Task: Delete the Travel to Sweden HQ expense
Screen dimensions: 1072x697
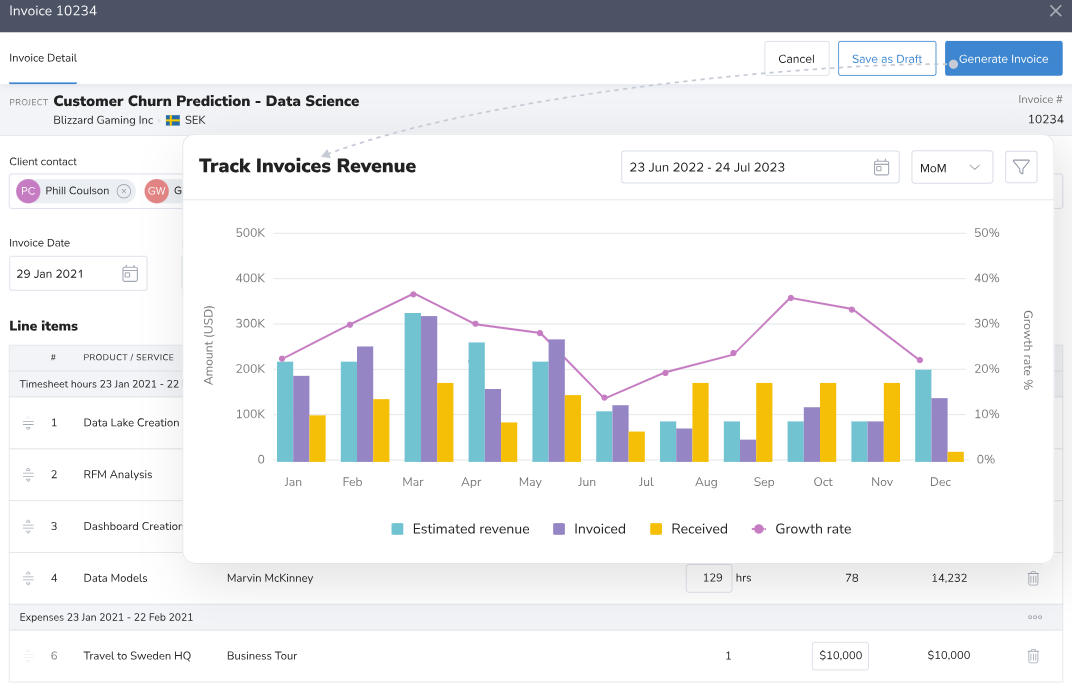Action: pos(1033,655)
